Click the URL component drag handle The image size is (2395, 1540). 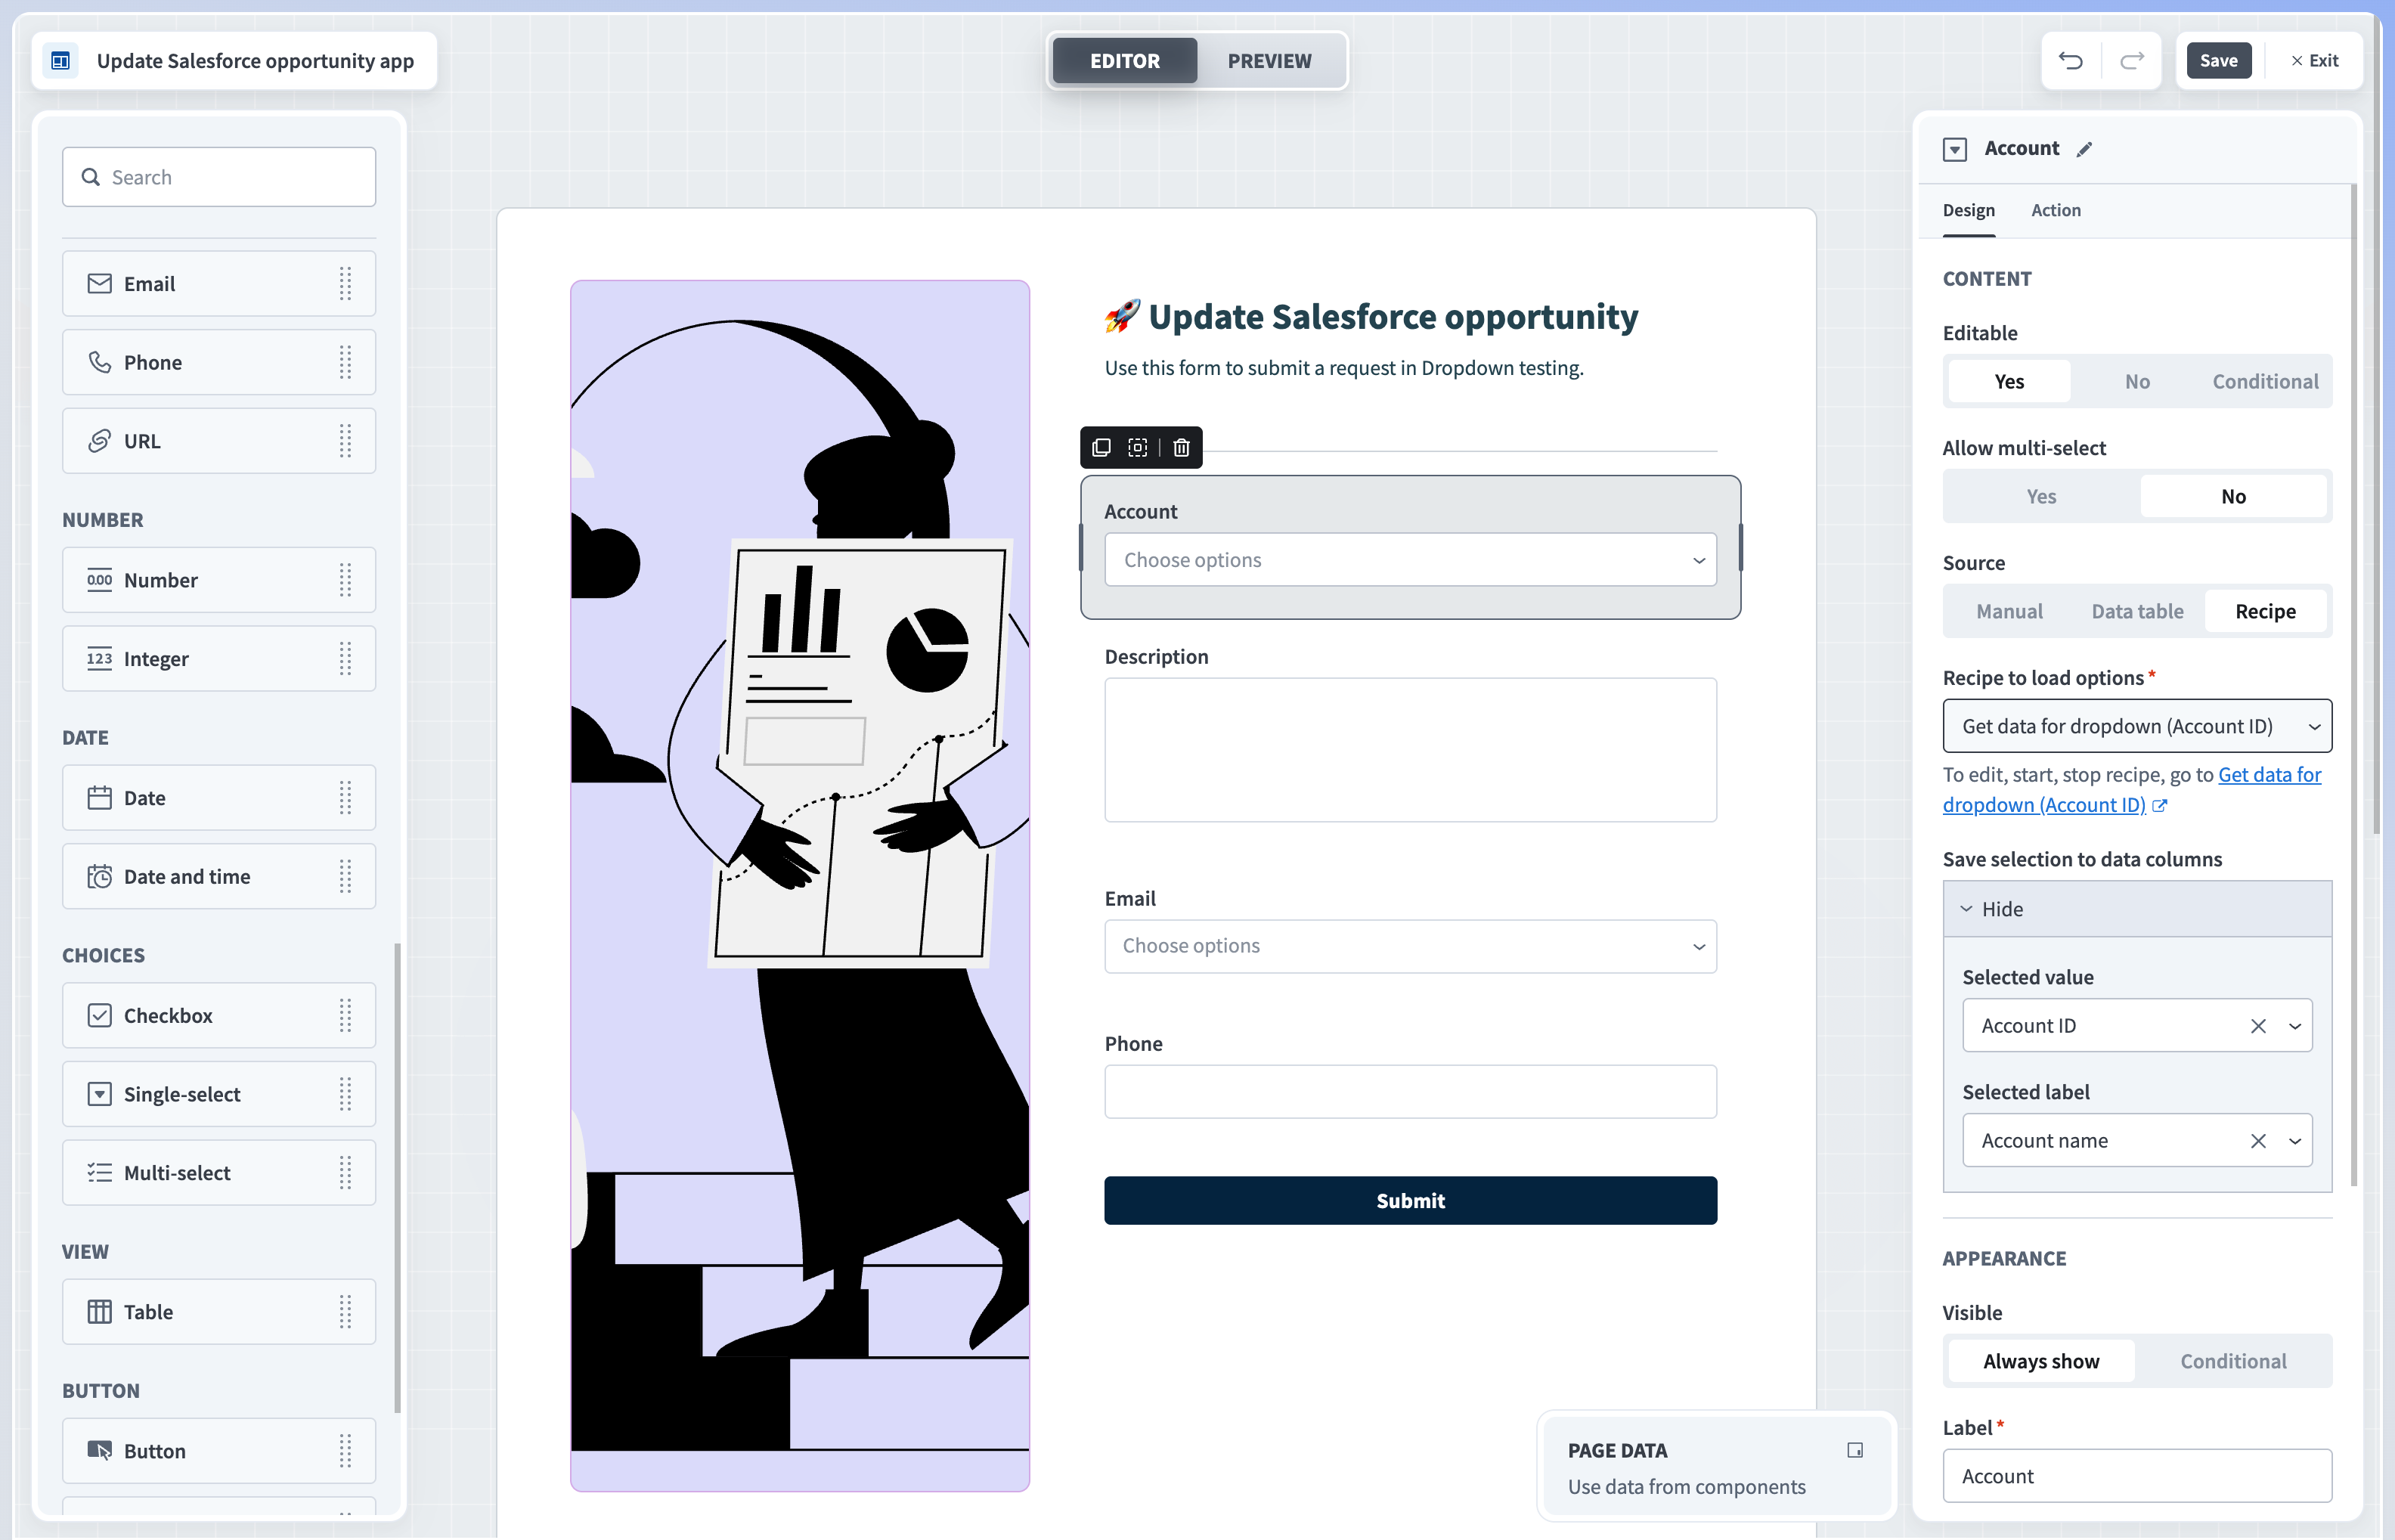click(345, 441)
